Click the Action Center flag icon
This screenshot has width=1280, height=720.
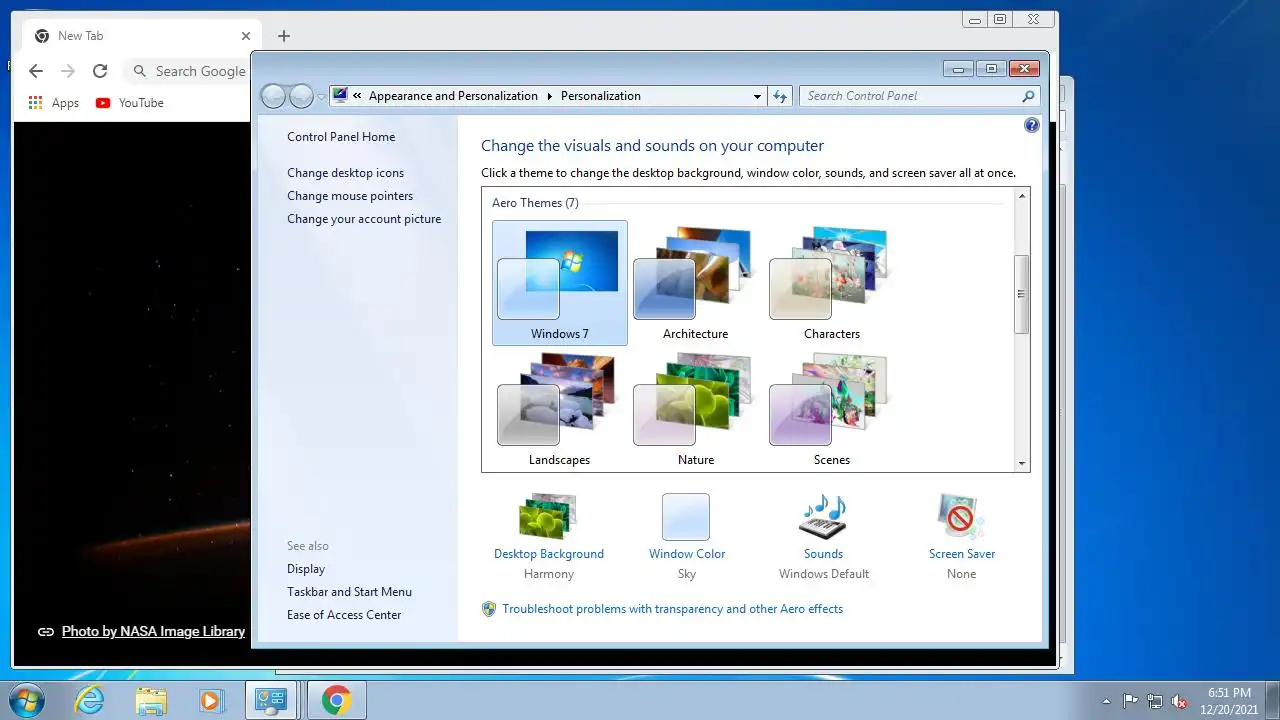(1131, 701)
